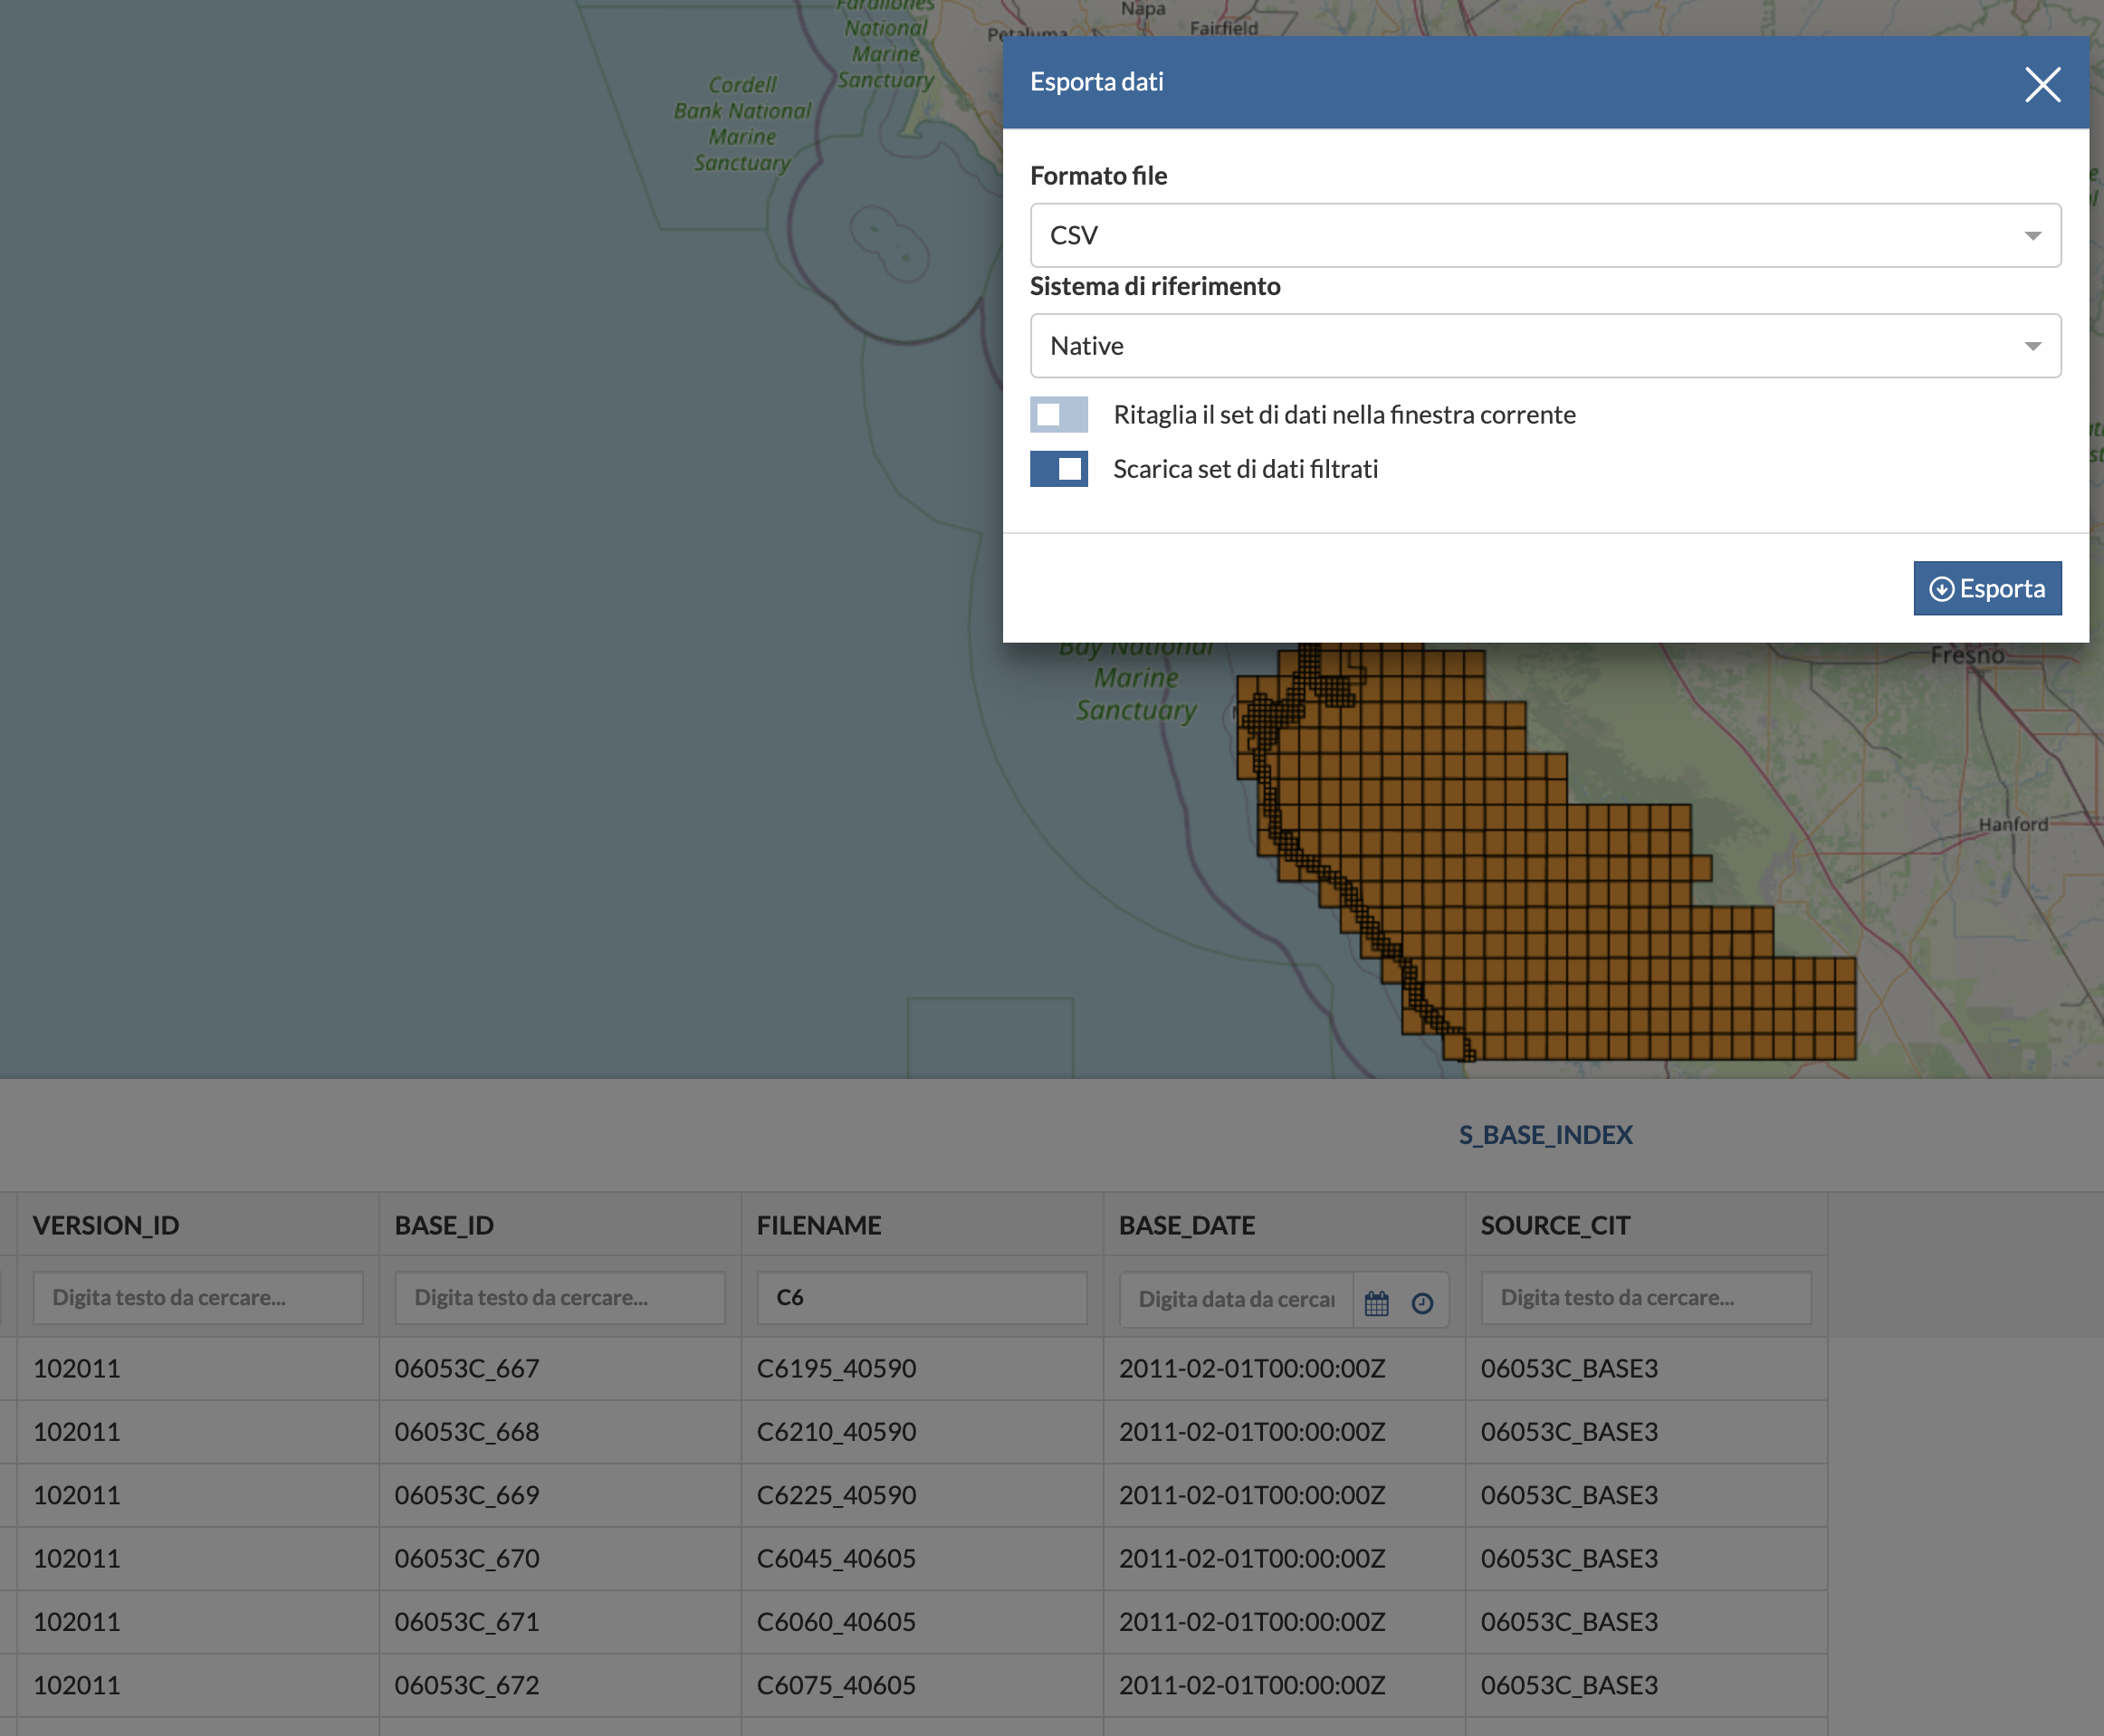This screenshot has width=2104, height=1736.
Task: Click the Hanford label on the map
Action: pos(2013,824)
